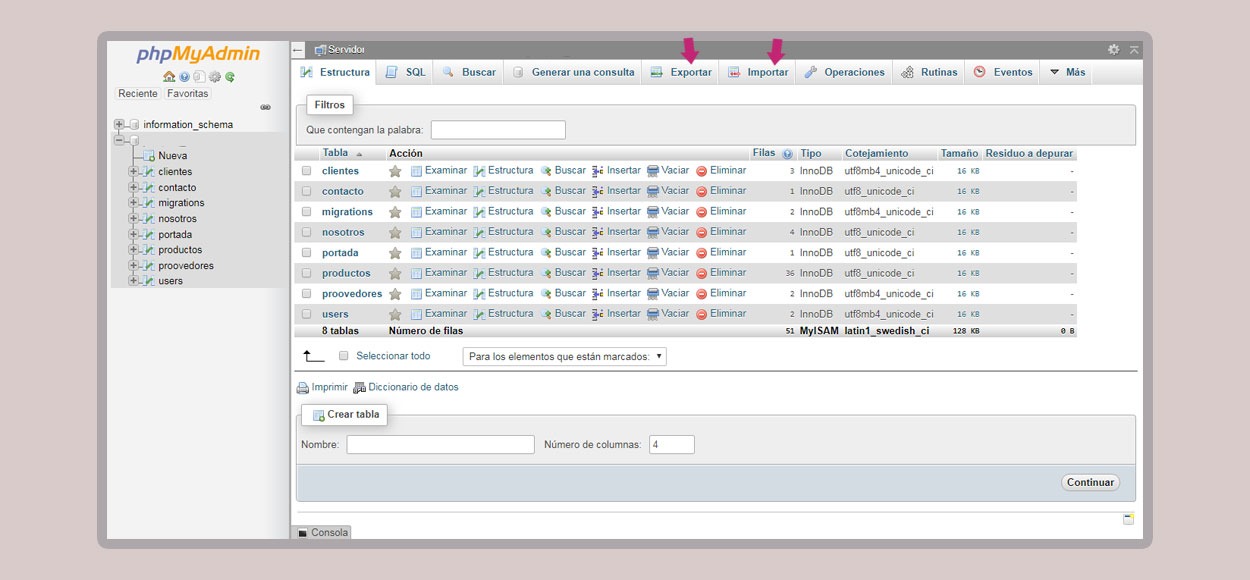
Task: Click Examinar for the clientes table
Action: (x=439, y=171)
